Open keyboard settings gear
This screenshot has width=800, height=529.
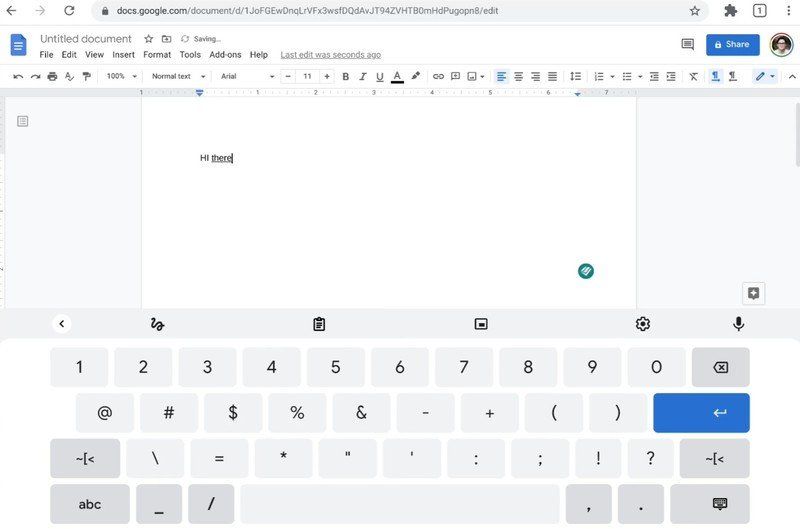[643, 324]
